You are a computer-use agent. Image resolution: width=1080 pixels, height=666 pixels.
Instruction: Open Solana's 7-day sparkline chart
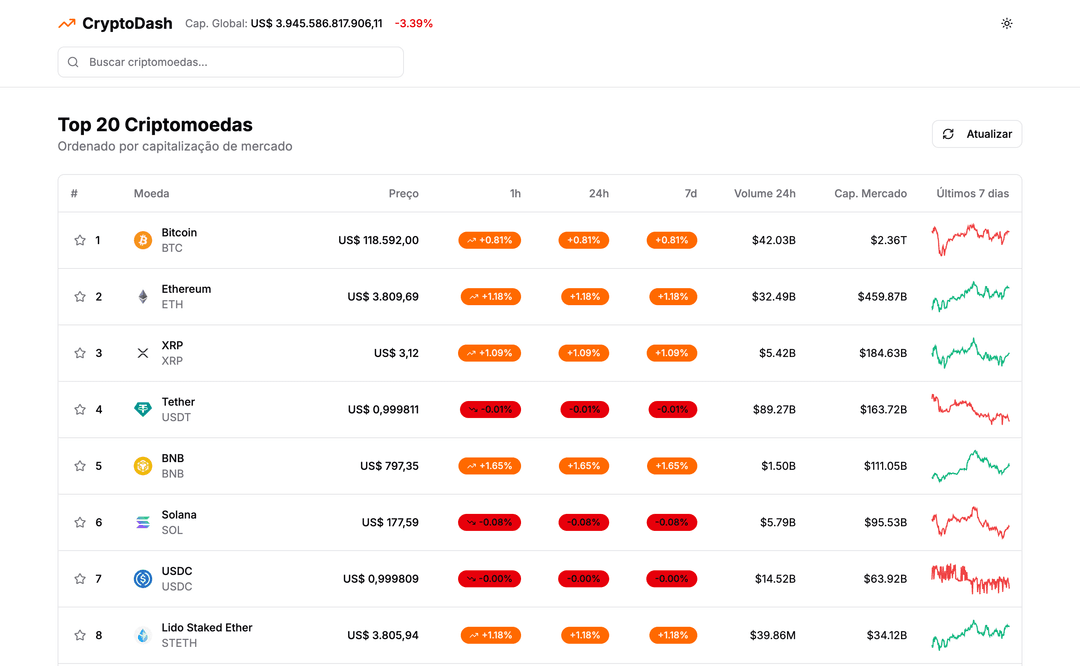coord(970,522)
